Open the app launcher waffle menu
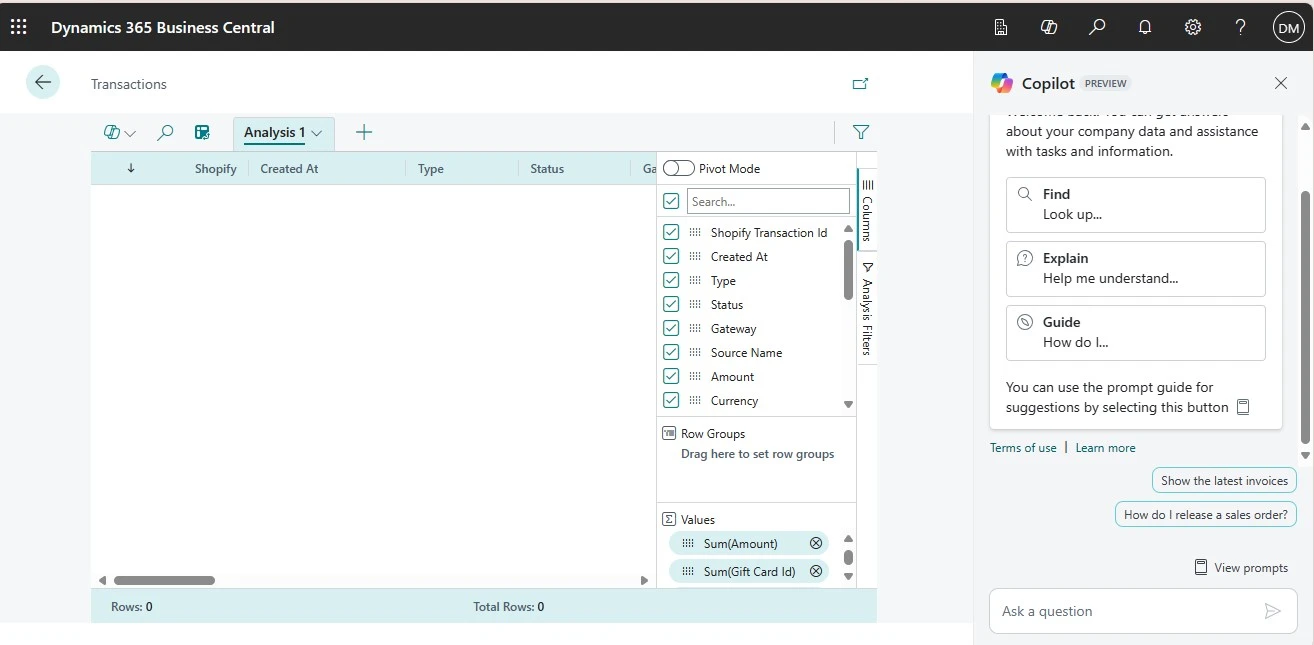 click(18, 27)
